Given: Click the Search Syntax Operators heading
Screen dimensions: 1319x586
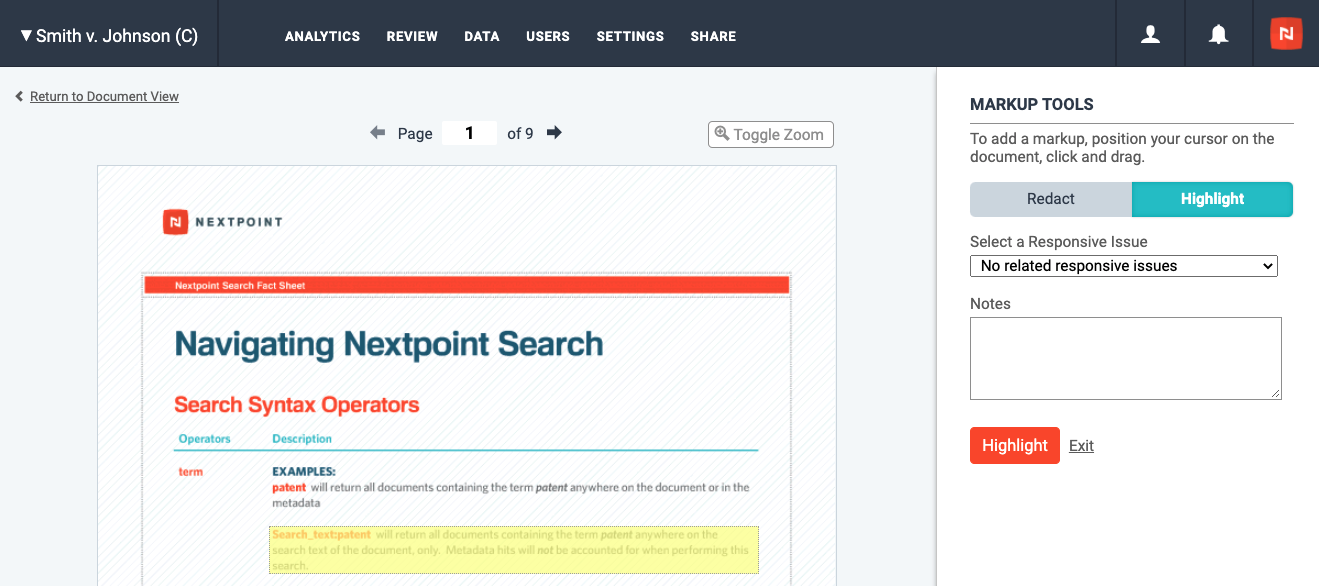Looking at the screenshot, I should [x=296, y=405].
